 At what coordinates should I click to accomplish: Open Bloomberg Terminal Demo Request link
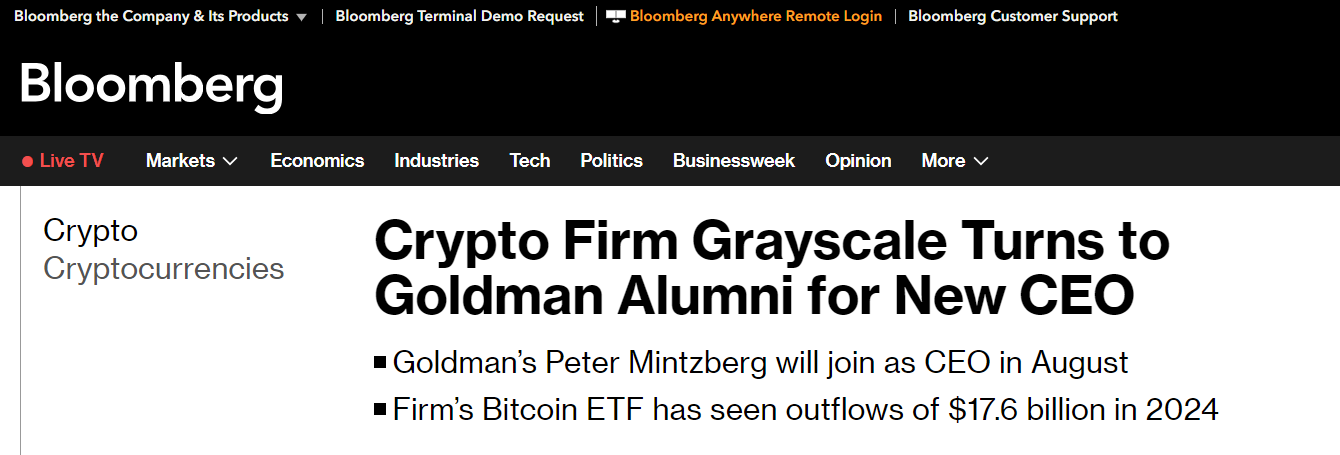tap(460, 16)
